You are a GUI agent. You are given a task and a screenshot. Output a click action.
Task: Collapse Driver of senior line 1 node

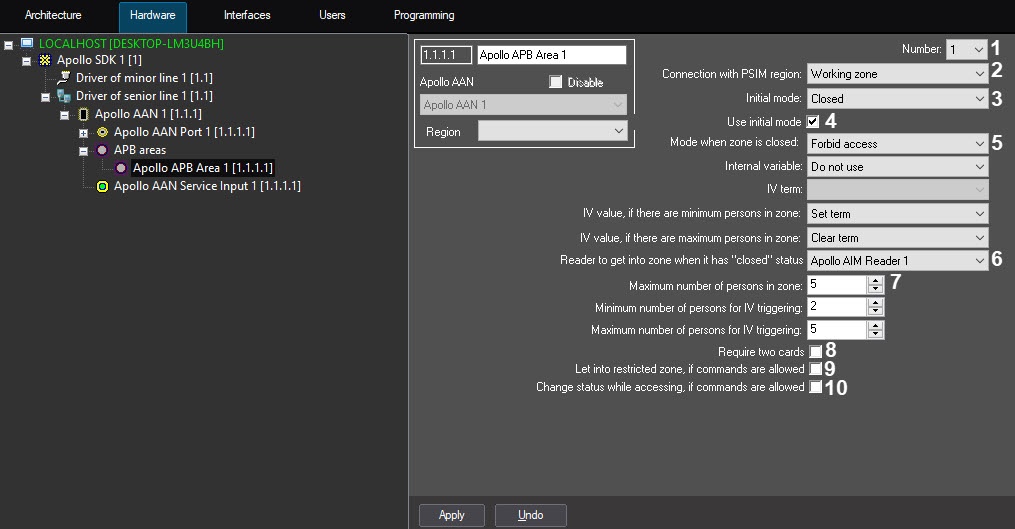(45, 97)
